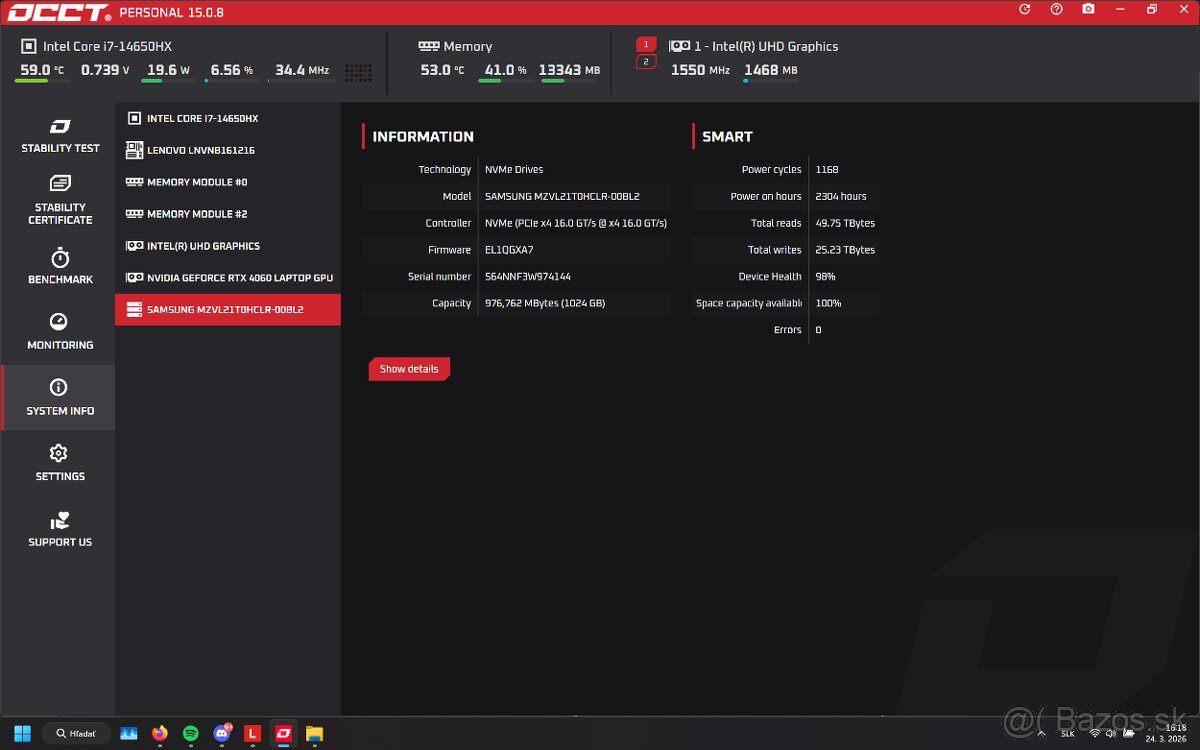Select the Memory Module #0 entry

[228, 182]
